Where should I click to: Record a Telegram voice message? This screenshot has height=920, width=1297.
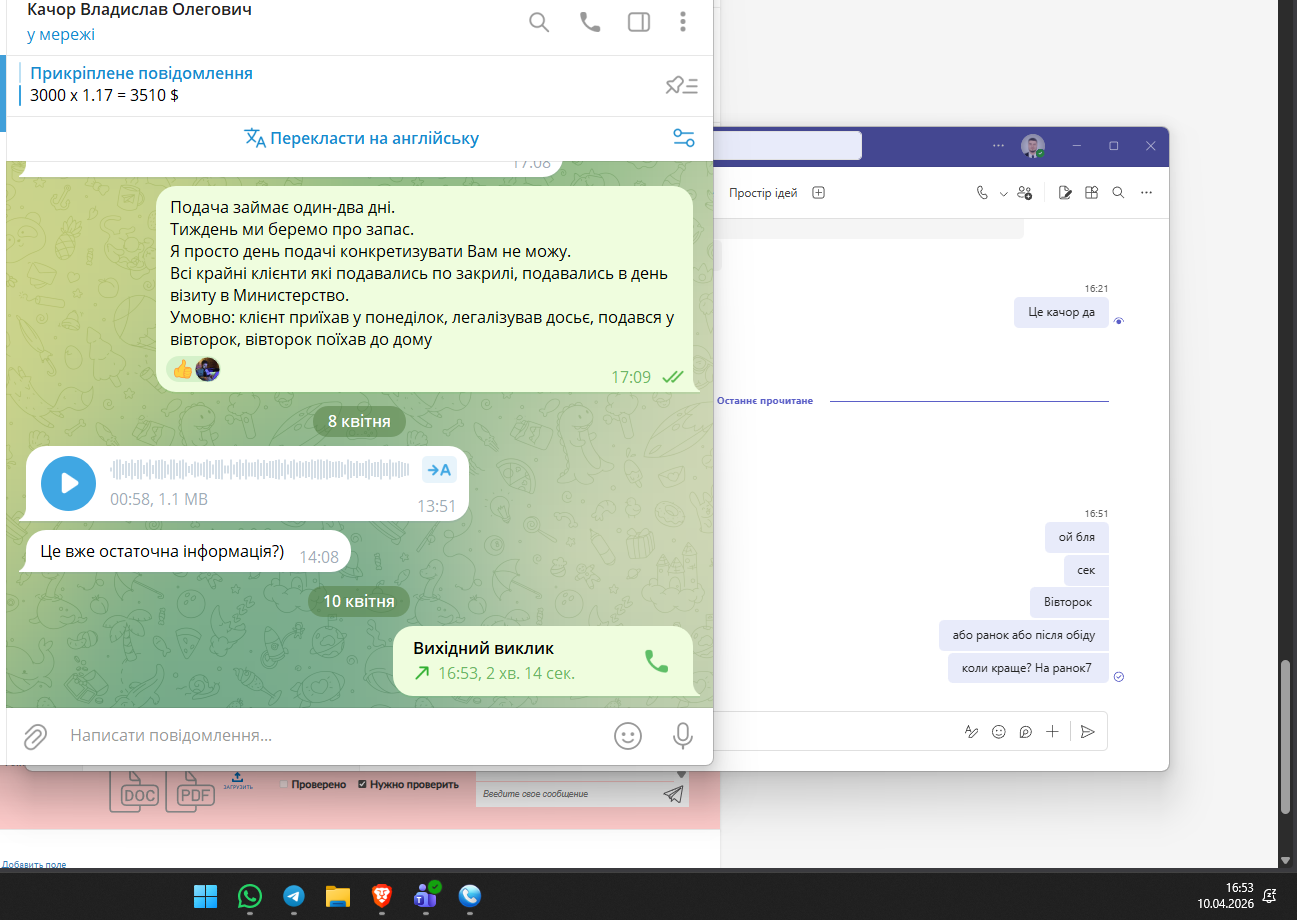click(683, 736)
